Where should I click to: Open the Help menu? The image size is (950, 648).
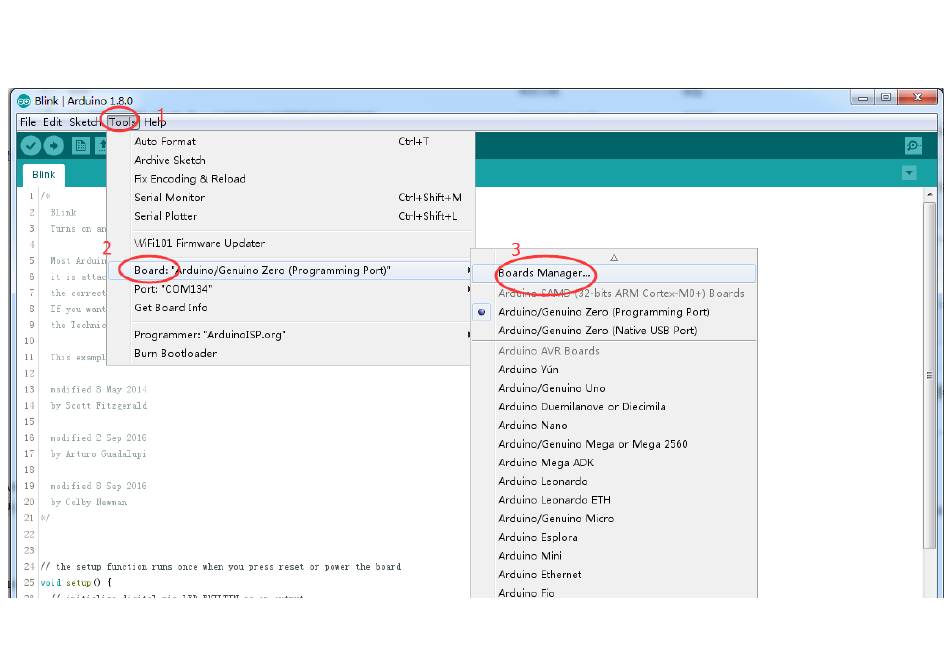click(x=155, y=122)
